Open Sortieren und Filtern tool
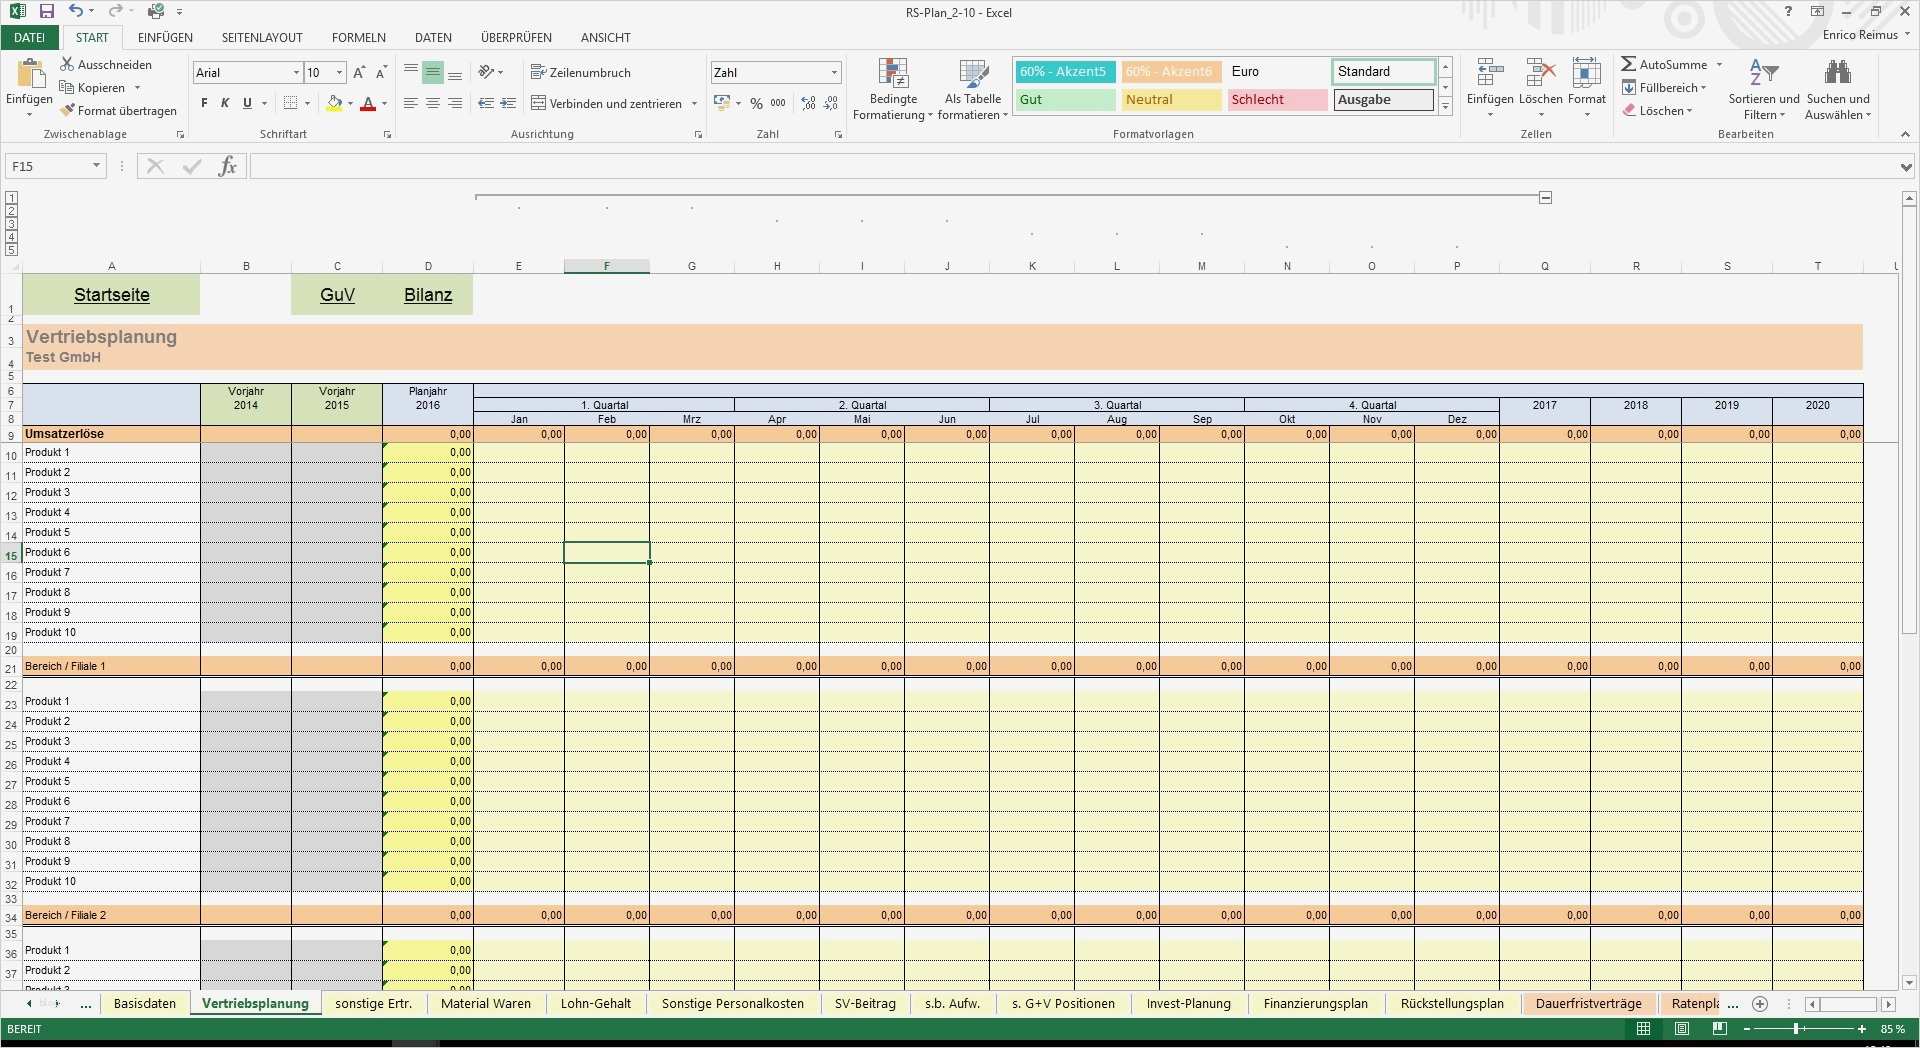The image size is (1920, 1048). click(x=1763, y=73)
